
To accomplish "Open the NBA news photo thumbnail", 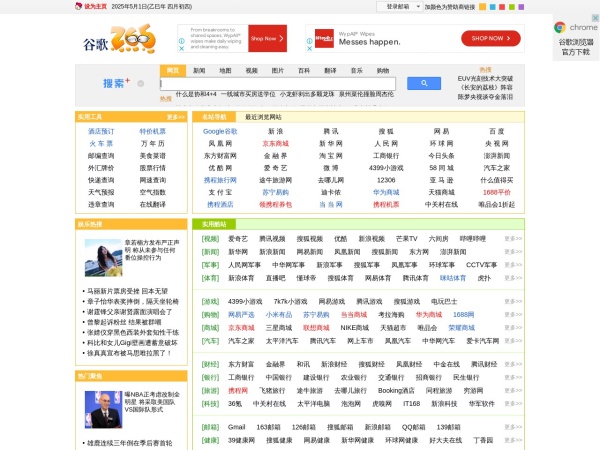I will point(103,409).
